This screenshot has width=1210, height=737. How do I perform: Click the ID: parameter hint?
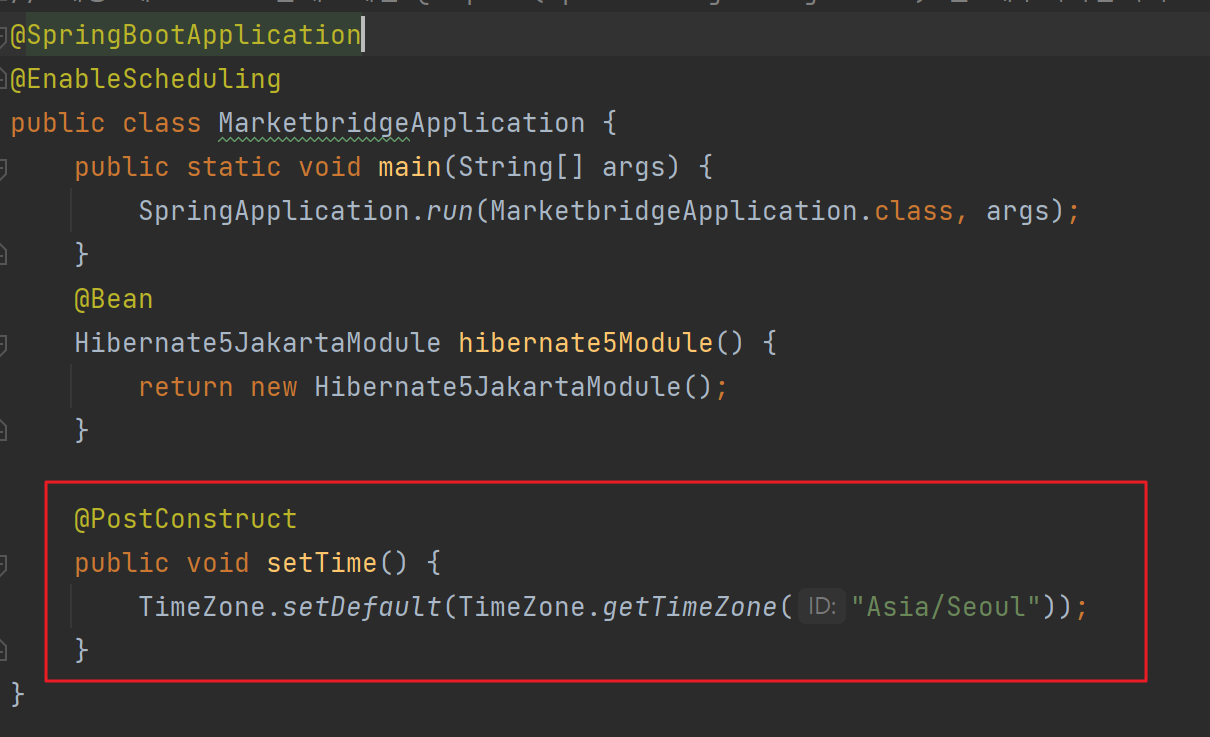[822, 607]
